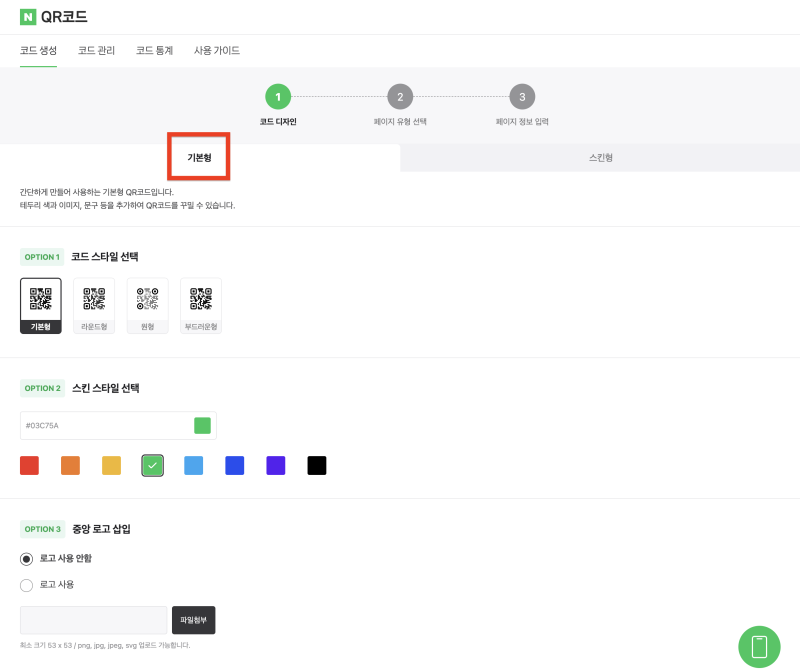800x671 pixels.
Task: Select the 부드러운형 QR code style
Action: 200,305
